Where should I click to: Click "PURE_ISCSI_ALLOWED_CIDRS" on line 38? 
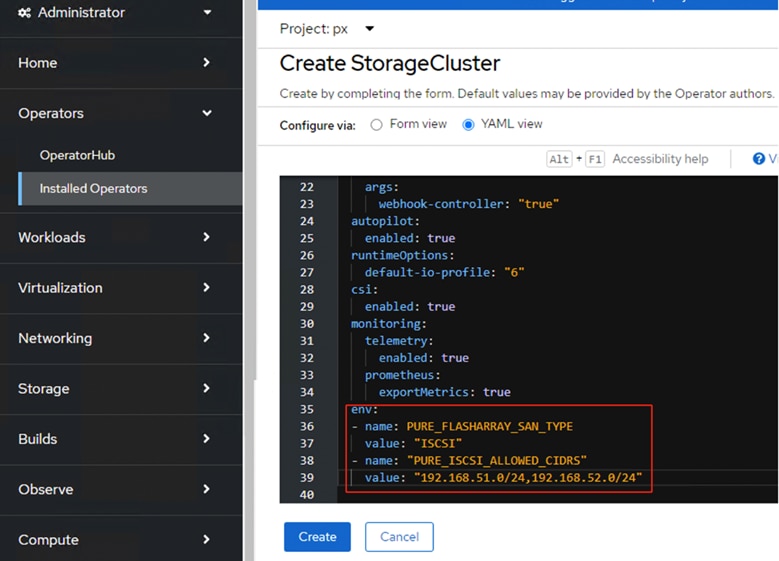pos(497,461)
